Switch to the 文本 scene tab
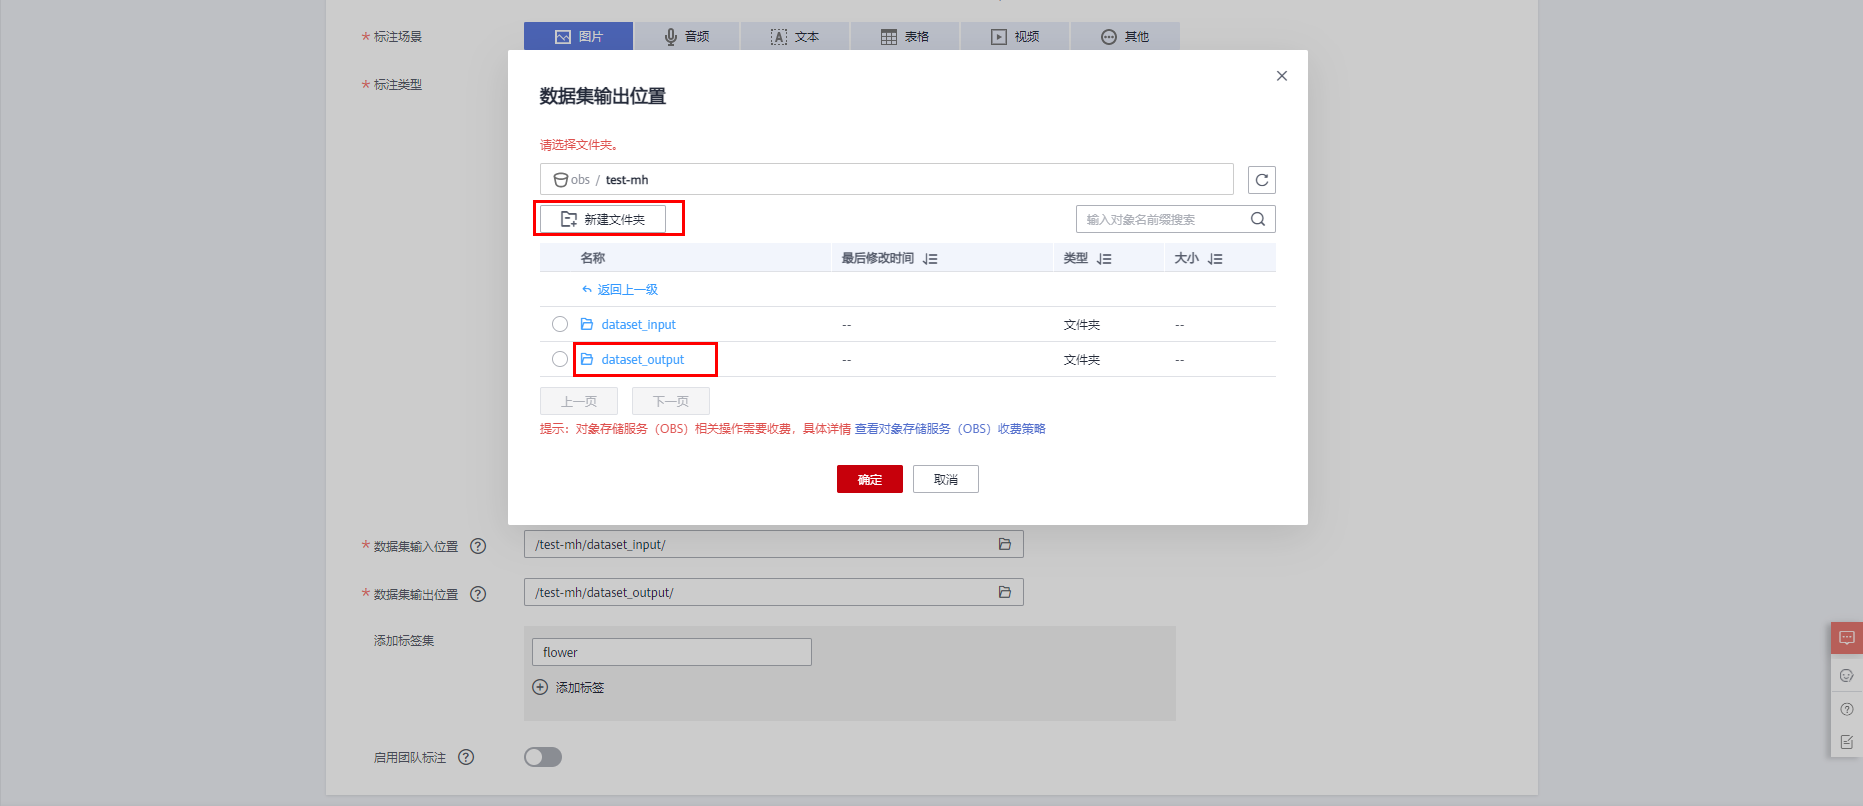This screenshot has width=1863, height=806. click(x=795, y=36)
